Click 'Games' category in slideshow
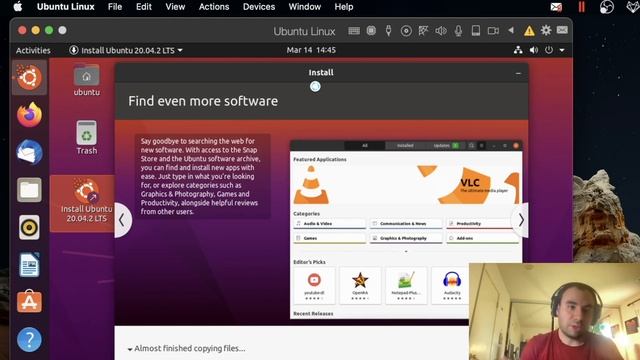Screen dimensions: 640x360 [329, 238]
